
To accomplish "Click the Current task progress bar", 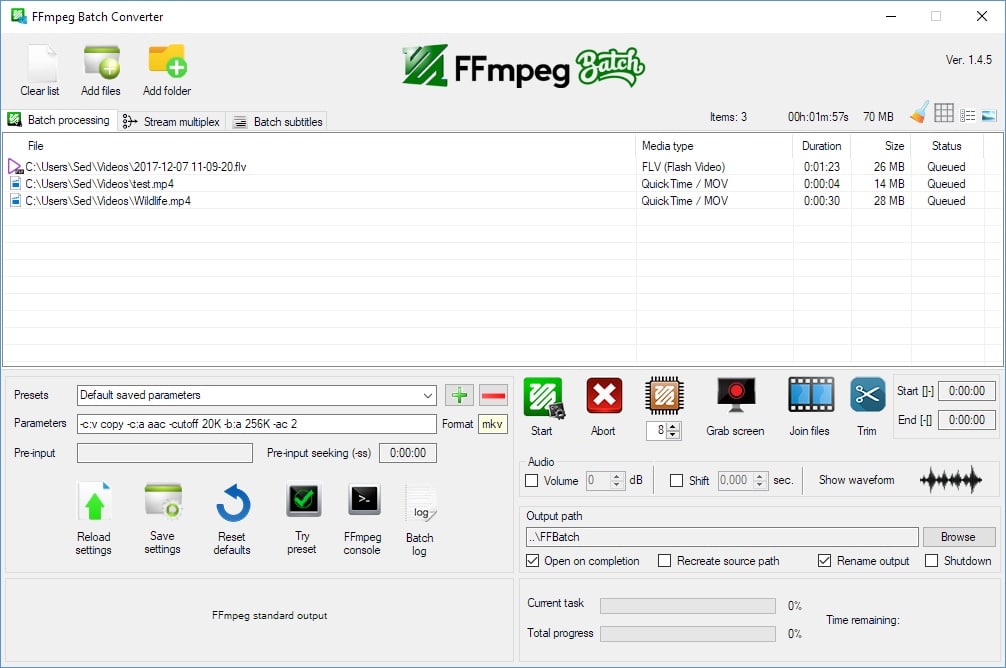I will click(x=688, y=606).
